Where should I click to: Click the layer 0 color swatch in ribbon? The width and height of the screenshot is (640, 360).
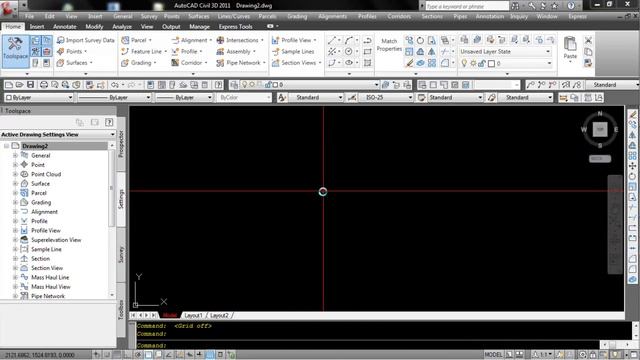coord(491,63)
